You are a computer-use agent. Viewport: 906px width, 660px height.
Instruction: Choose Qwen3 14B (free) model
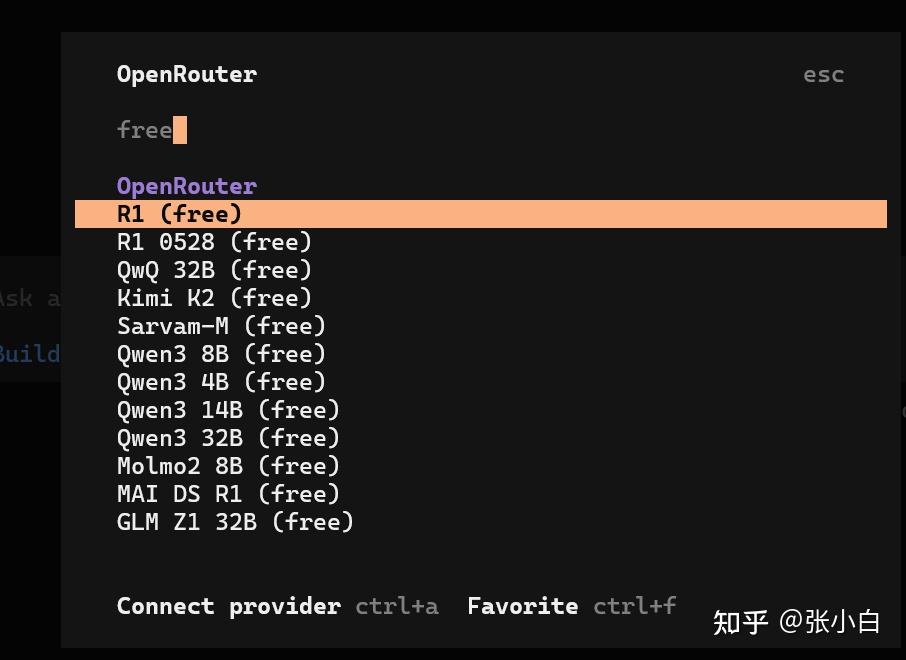pos(229,410)
